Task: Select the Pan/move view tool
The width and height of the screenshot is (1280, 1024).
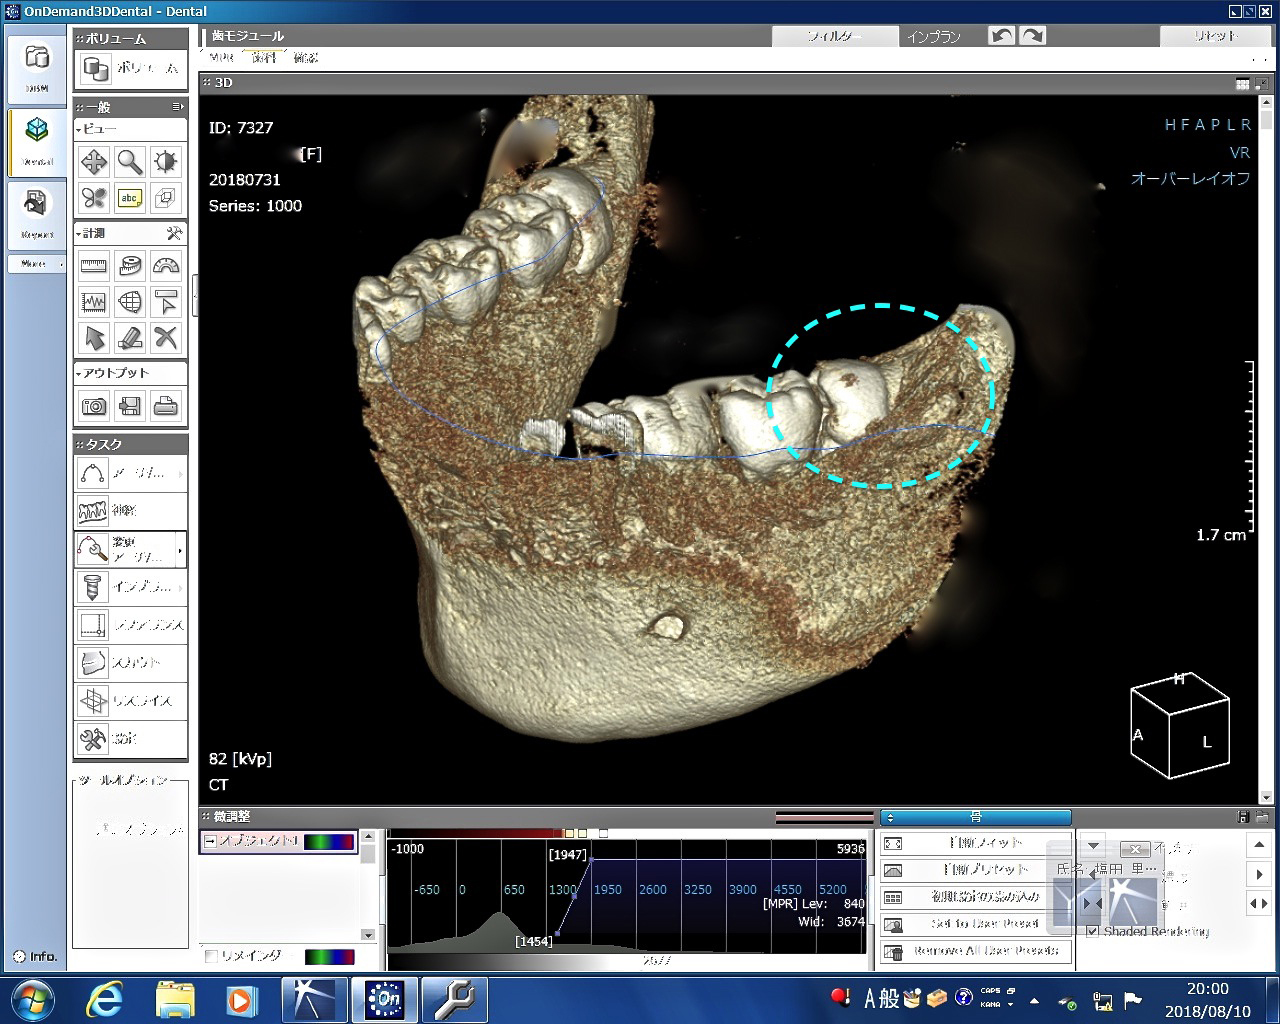Action: [94, 162]
